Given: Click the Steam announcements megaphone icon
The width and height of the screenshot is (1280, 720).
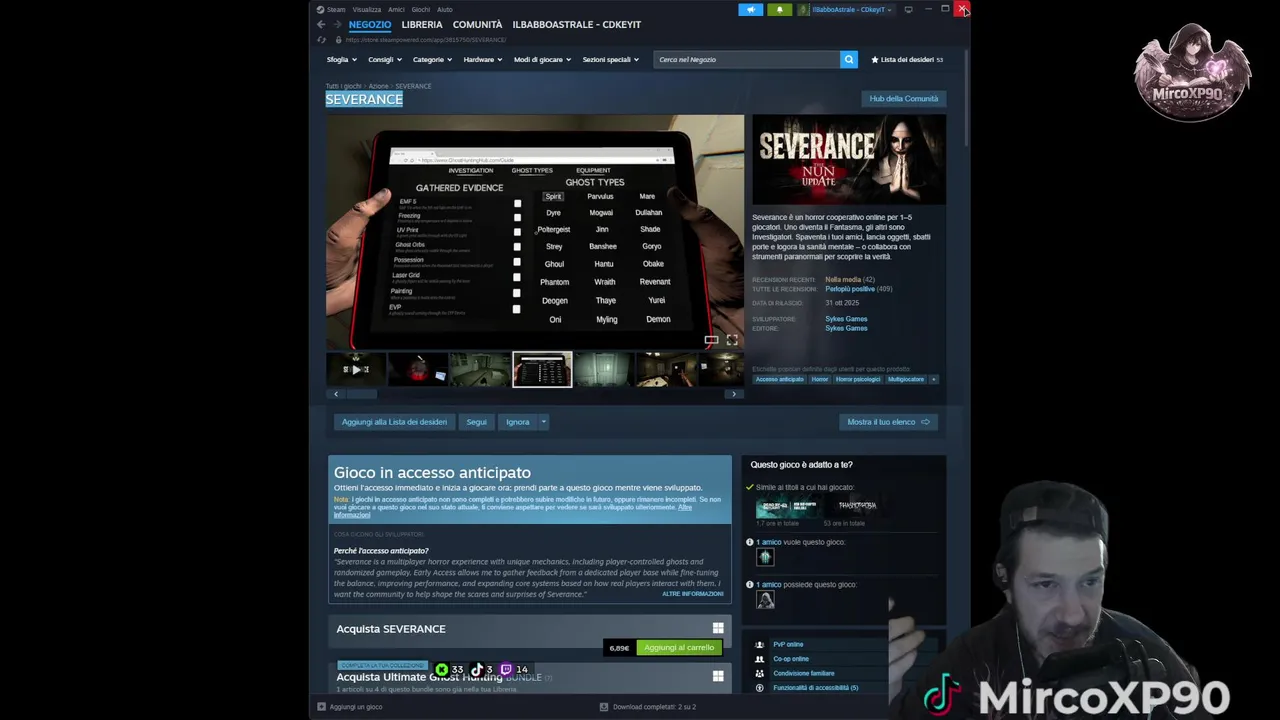Looking at the screenshot, I should coord(751,10).
